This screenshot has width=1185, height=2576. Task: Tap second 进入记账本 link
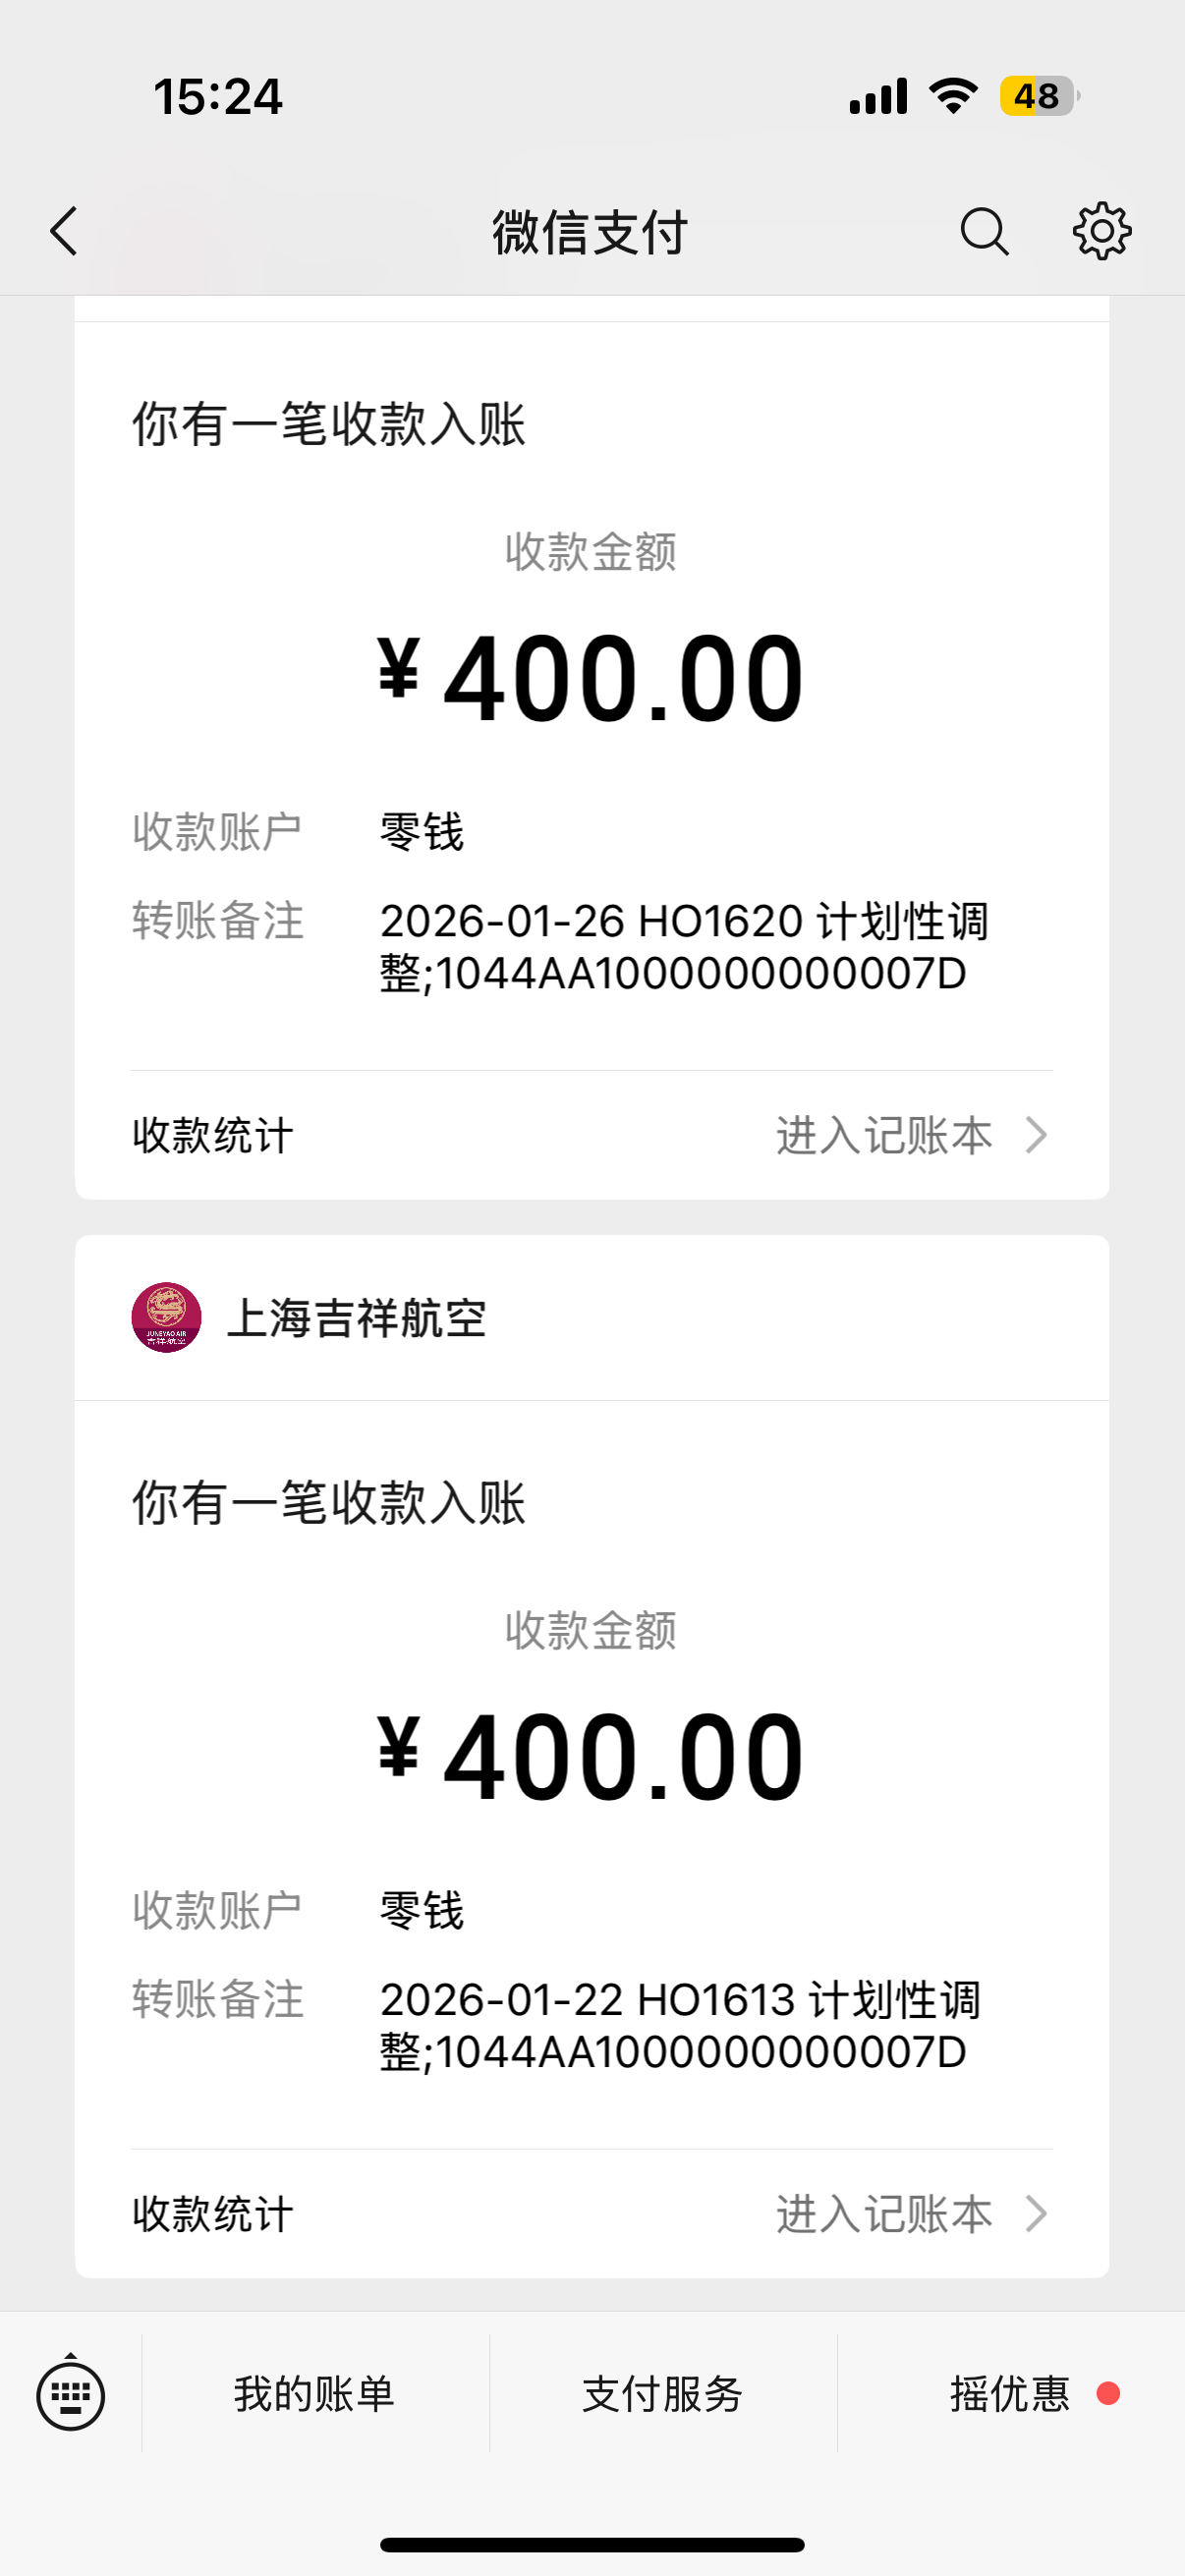pyautogui.click(x=884, y=2214)
